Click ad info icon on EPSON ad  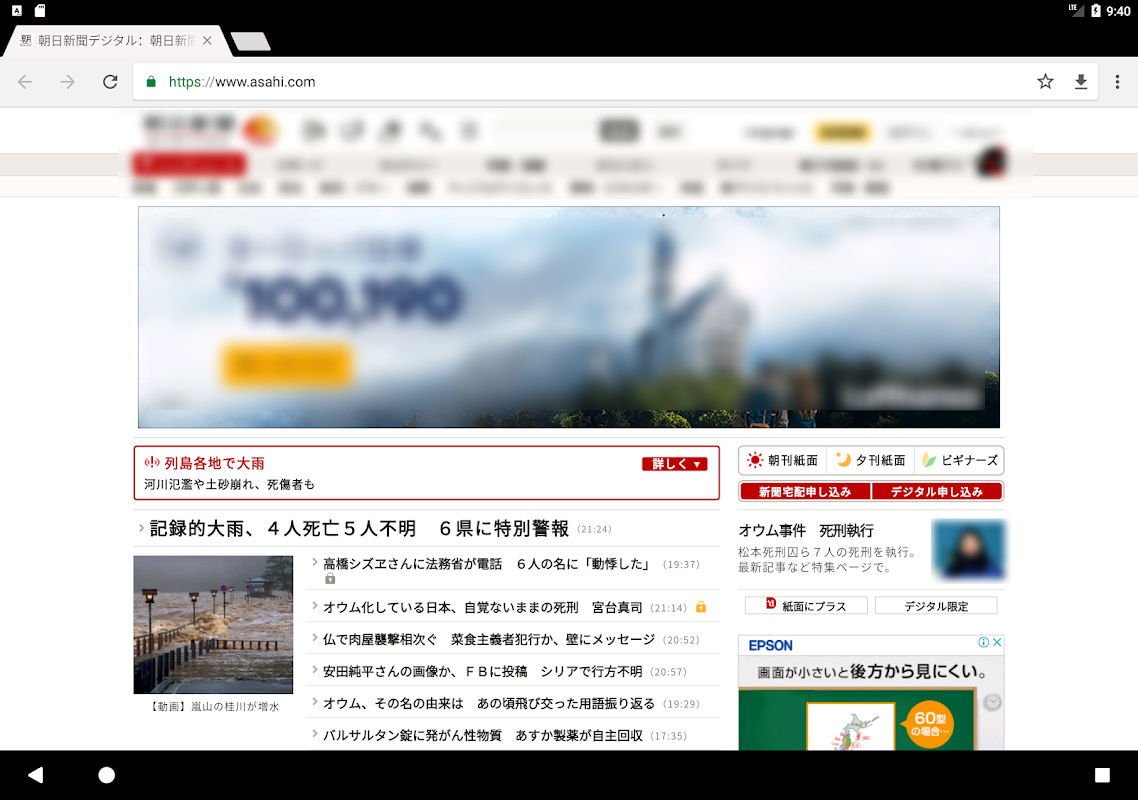pyautogui.click(x=984, y=642)
